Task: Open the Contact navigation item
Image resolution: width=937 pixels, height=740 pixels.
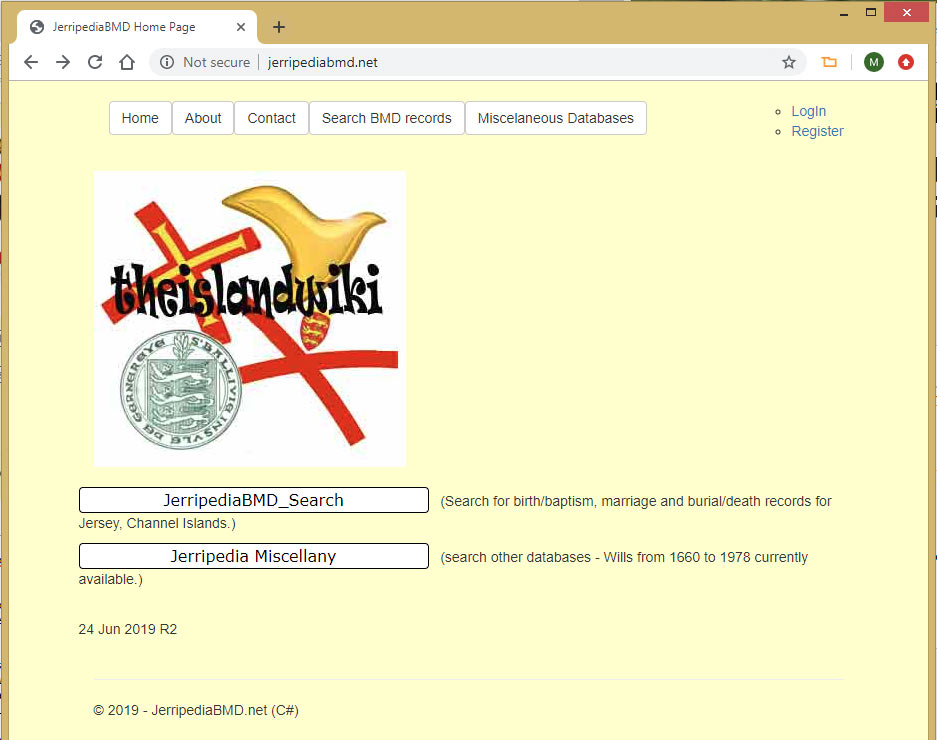Action: pos(271,118)
